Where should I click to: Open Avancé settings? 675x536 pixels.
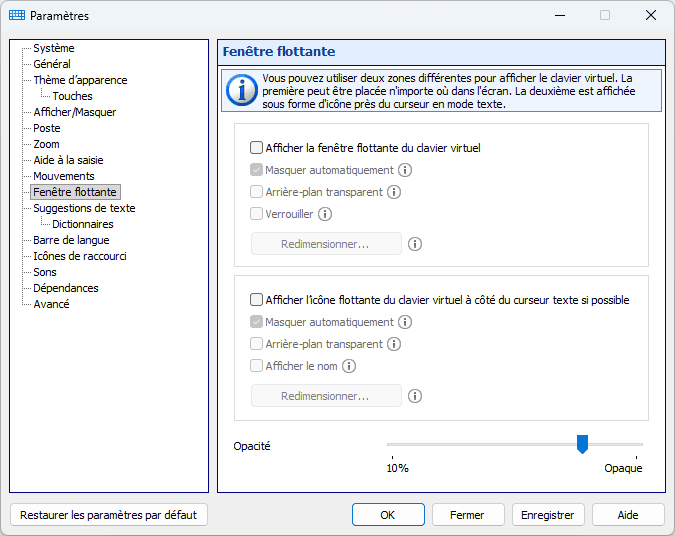click(51, 304)
